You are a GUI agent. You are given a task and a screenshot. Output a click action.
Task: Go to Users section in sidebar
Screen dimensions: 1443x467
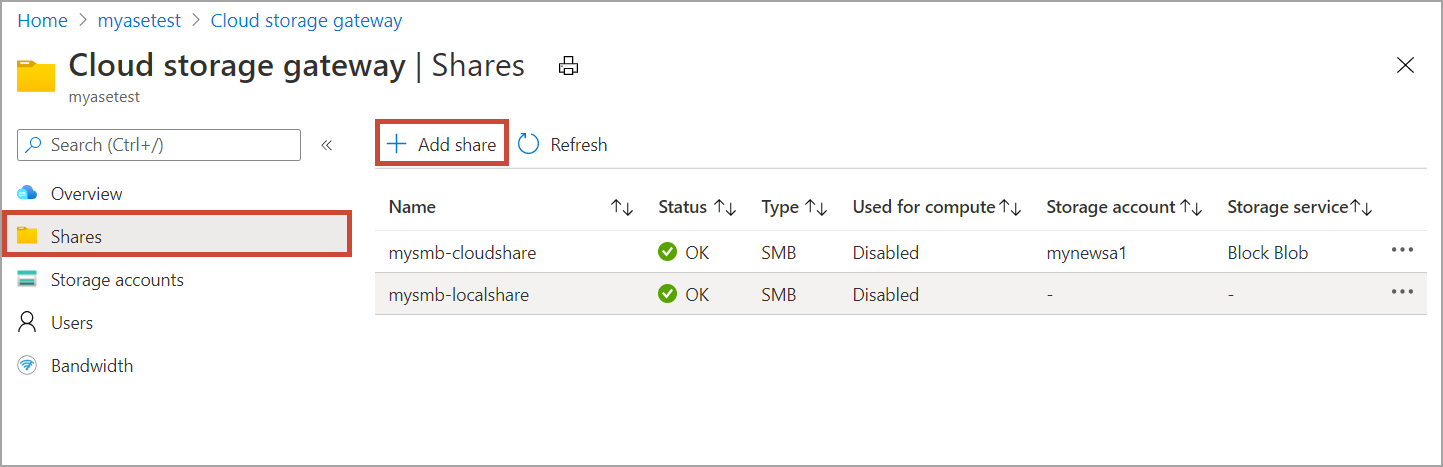tap(72, 323)
